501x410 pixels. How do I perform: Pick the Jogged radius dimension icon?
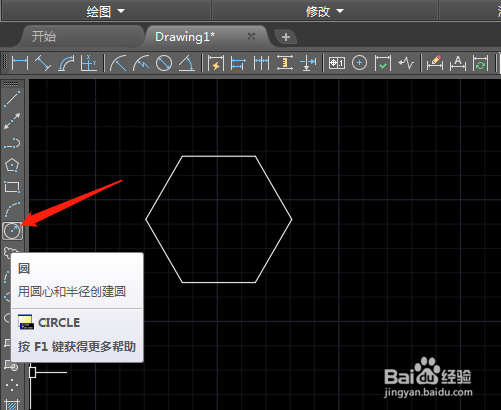141,63
